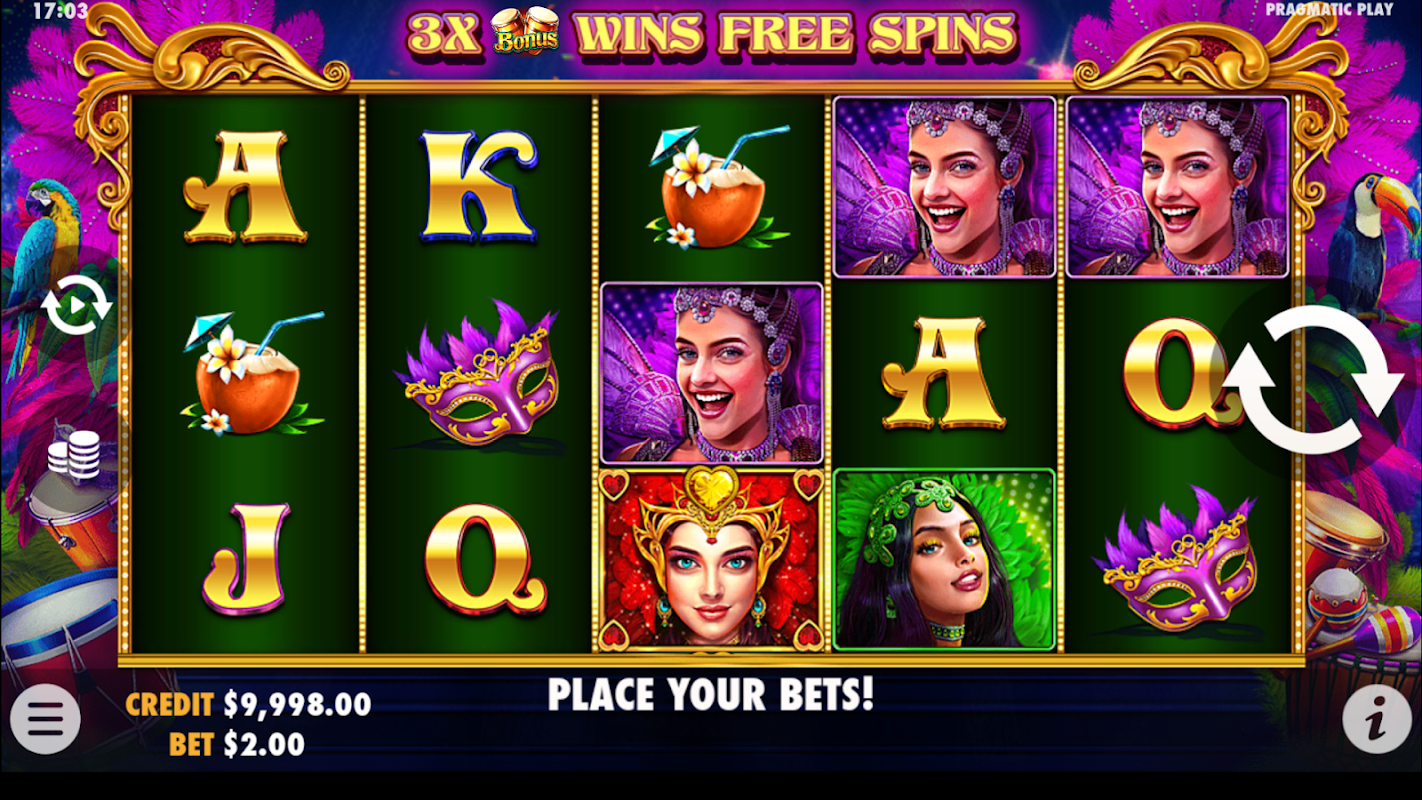Select the green-feathered dancer symbol
Image resolution: width=1422 pixels, height=800 pixels.
pyautogui.click(x=944, y=558)
